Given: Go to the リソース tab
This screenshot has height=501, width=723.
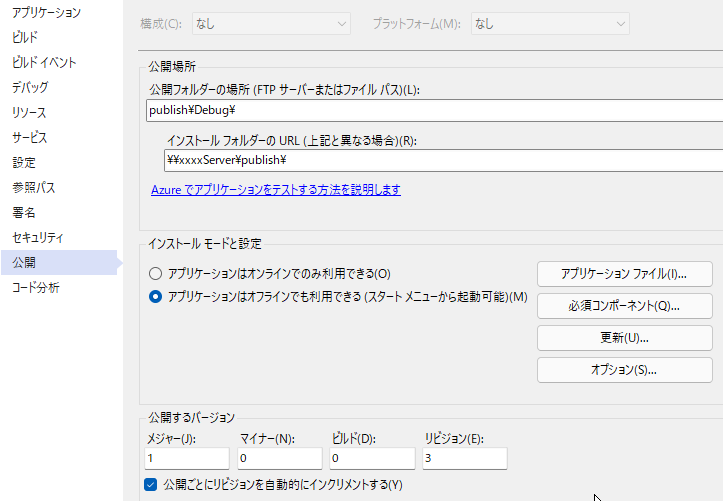Looking at the screenshot, I should (x=29, y=112).
